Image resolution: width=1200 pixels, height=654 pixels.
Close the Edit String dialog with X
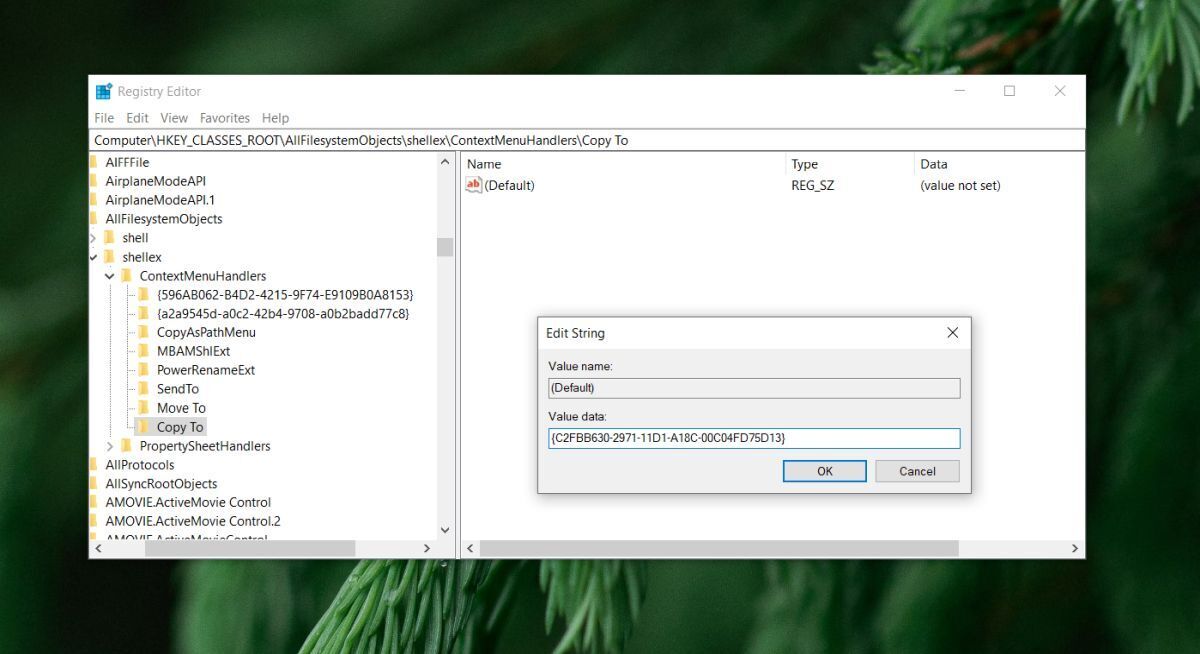pos(952,333)
